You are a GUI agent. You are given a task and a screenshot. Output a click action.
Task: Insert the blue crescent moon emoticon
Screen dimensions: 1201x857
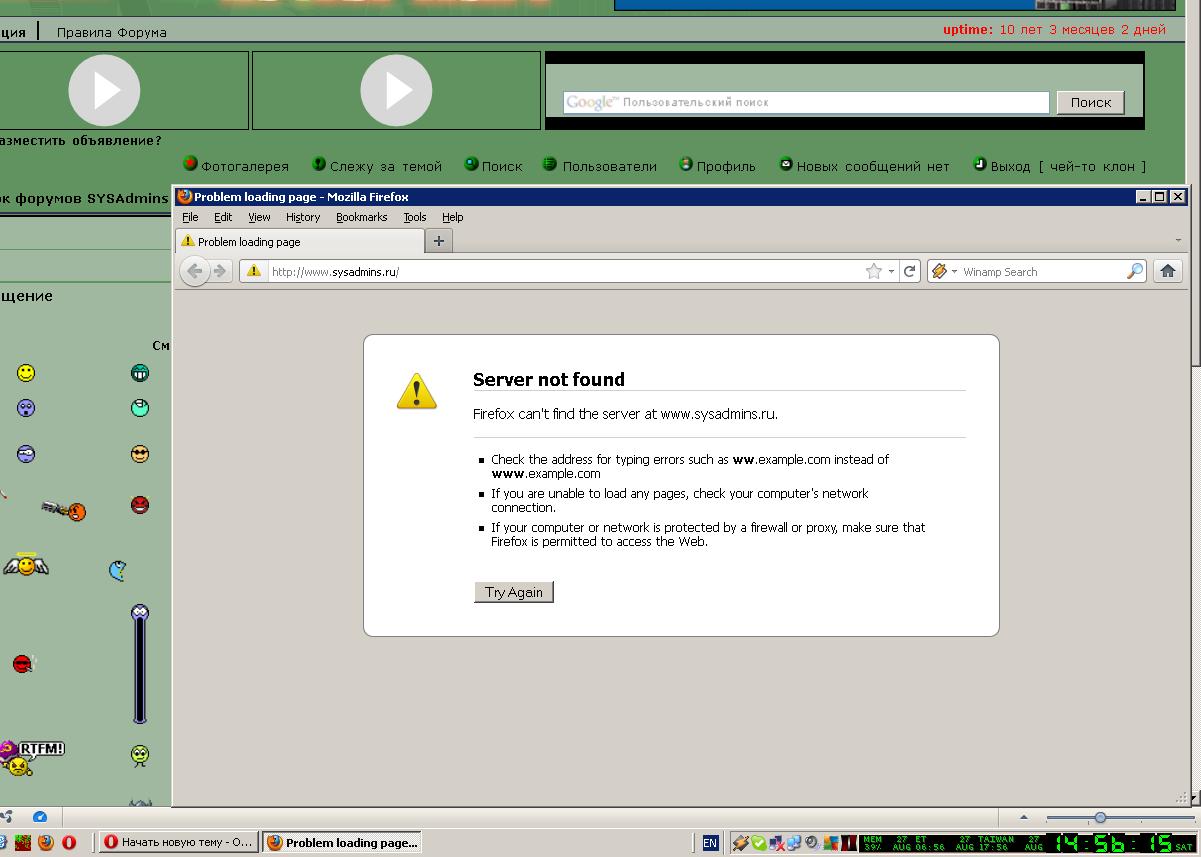coord(117,570)
